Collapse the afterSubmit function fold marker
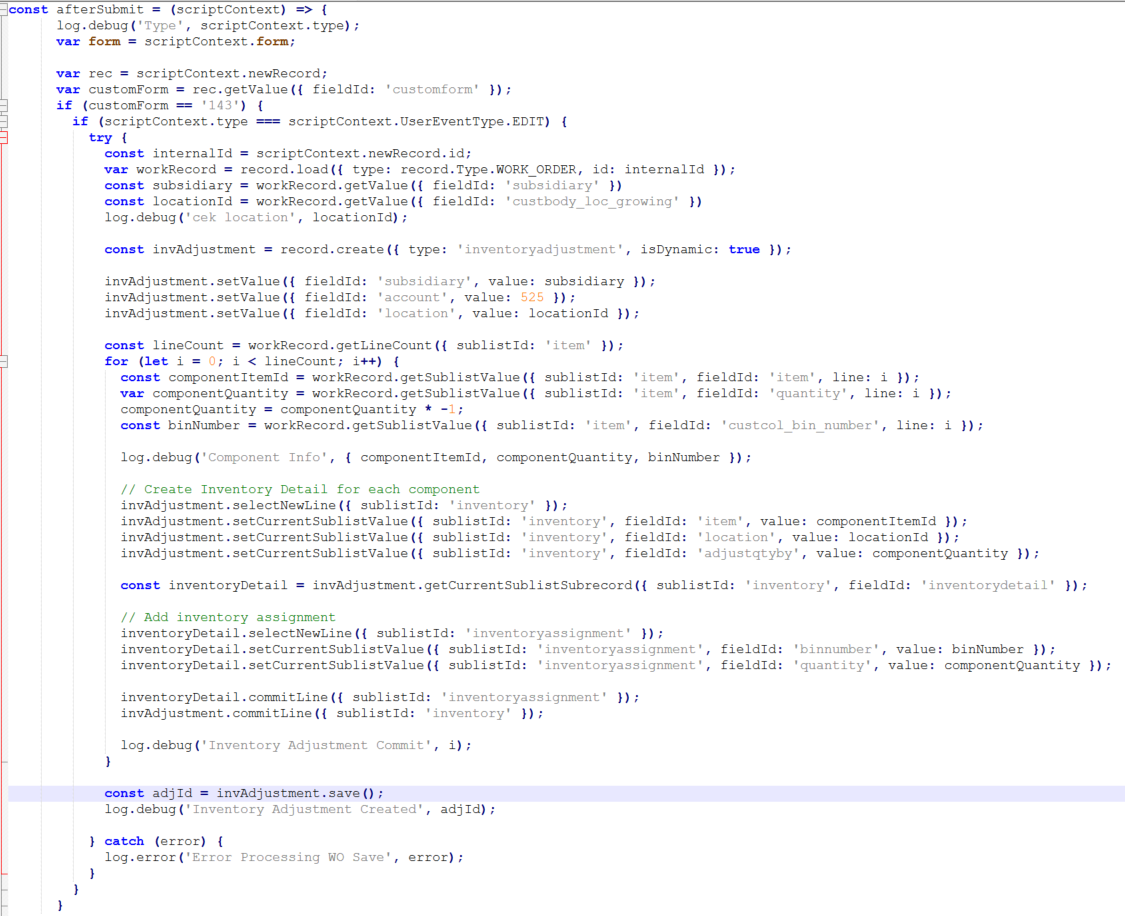Viewport: 1125px width, 916px height. point(4,10)
